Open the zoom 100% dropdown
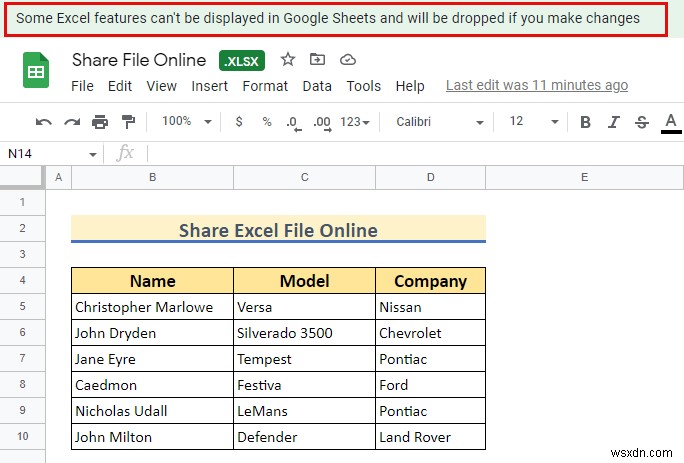 (x=187, y=121)
